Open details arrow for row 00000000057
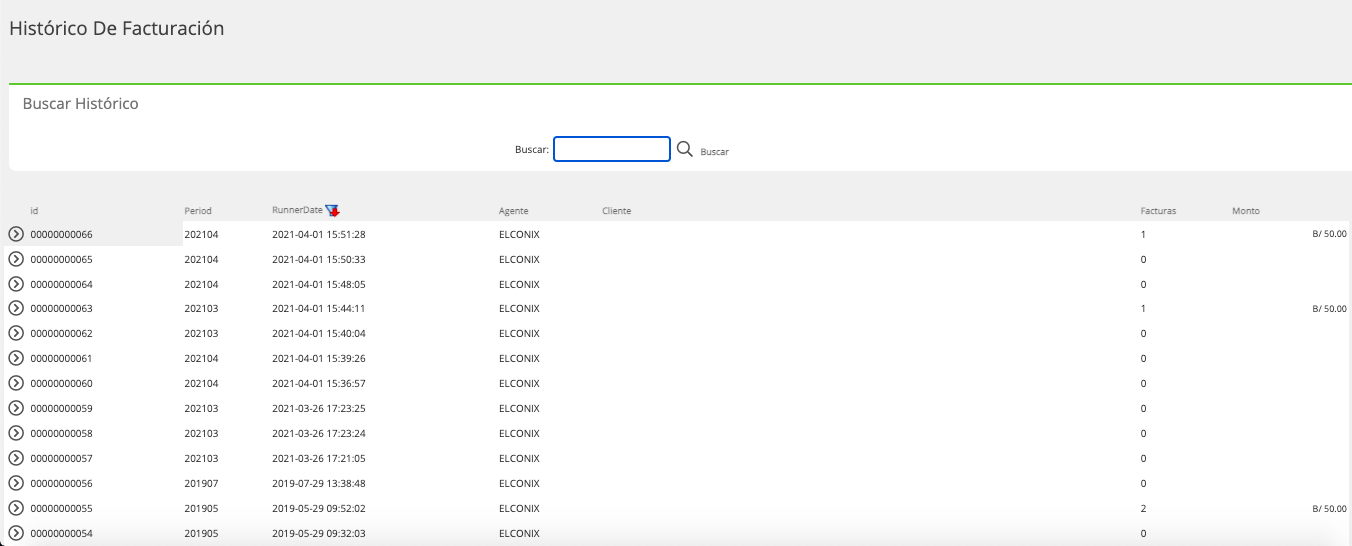 tap(16, 458)
